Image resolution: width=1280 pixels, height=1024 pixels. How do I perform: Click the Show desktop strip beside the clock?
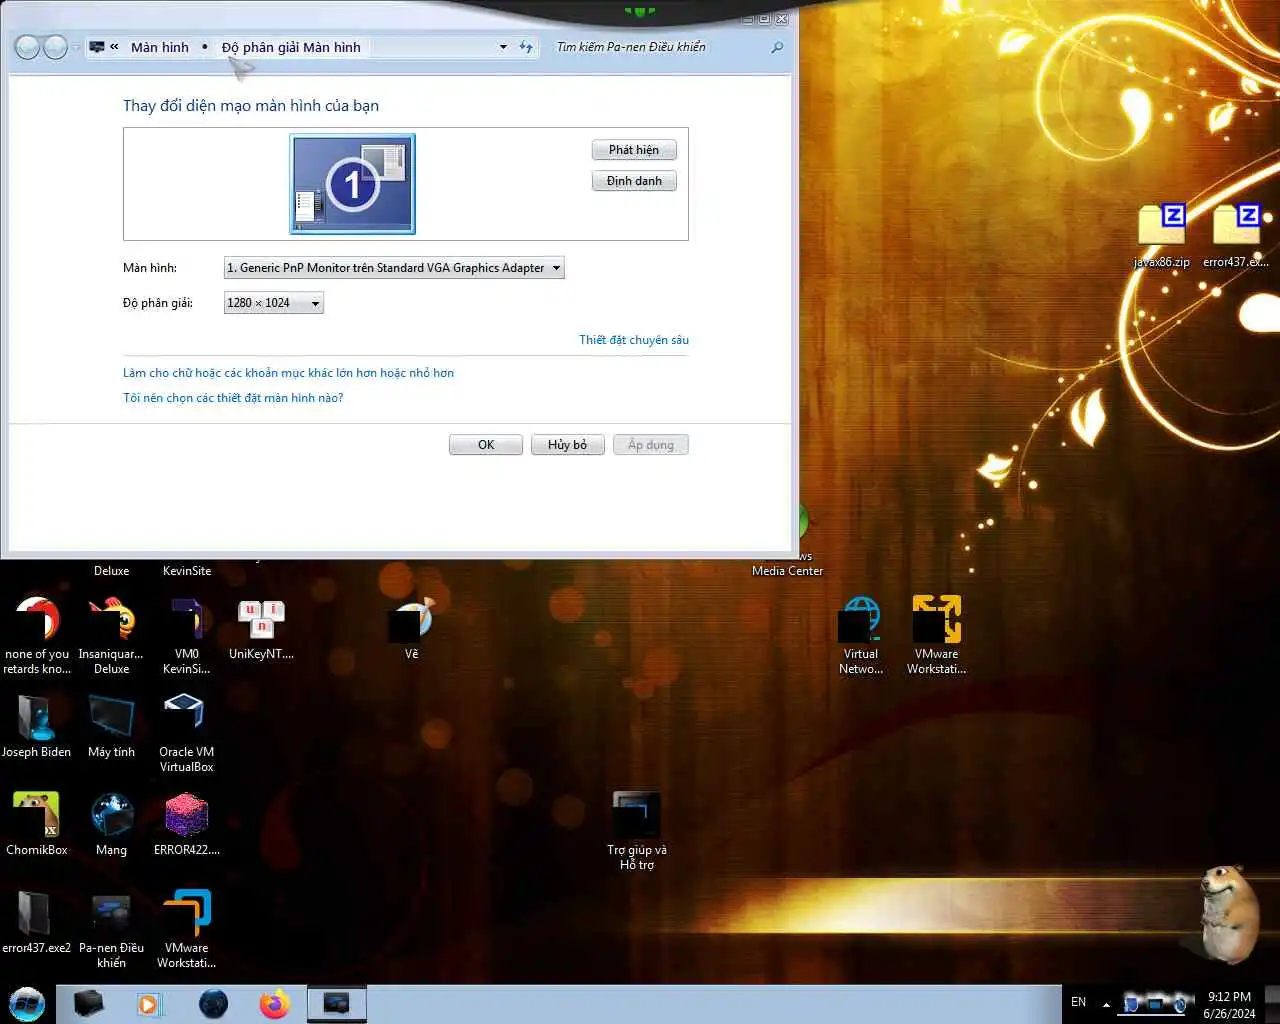1272,1004
